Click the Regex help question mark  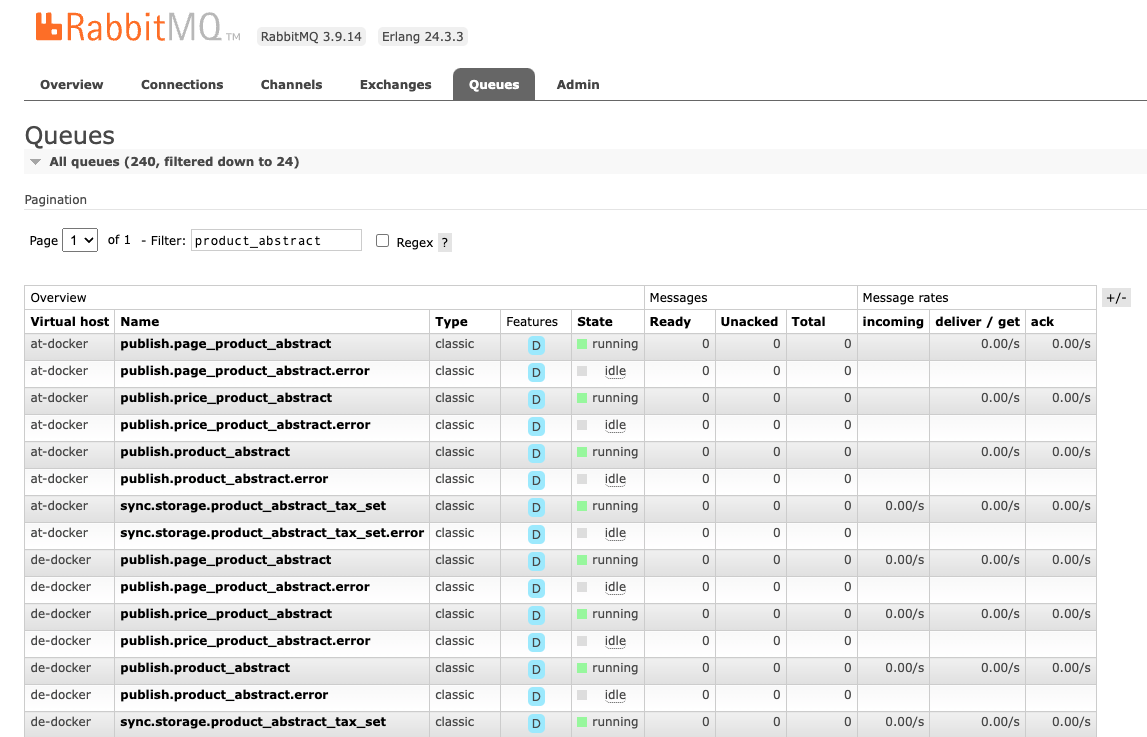pos(445,242)
